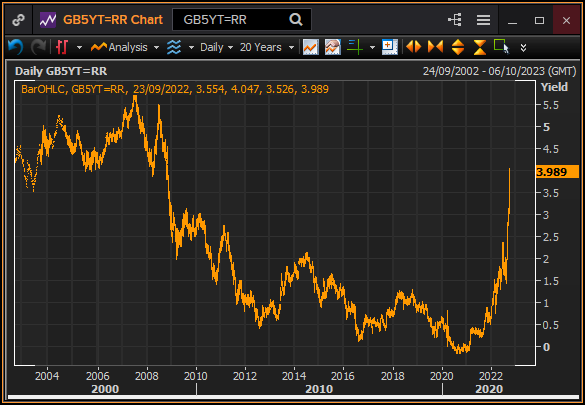Click the 'Daily GB5YT=RR' chart heading

pyautogui.click(x=61, y=71)
